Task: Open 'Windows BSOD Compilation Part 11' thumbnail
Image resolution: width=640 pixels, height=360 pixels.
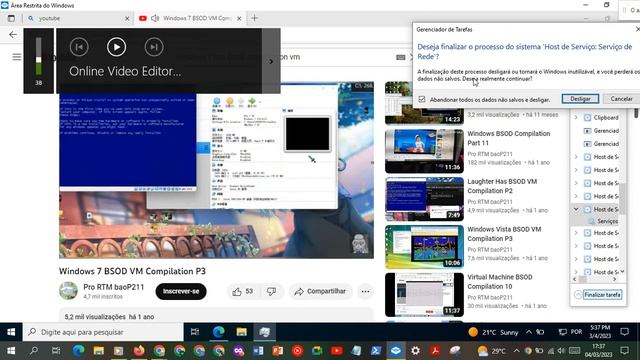Action: pos(424,151)
